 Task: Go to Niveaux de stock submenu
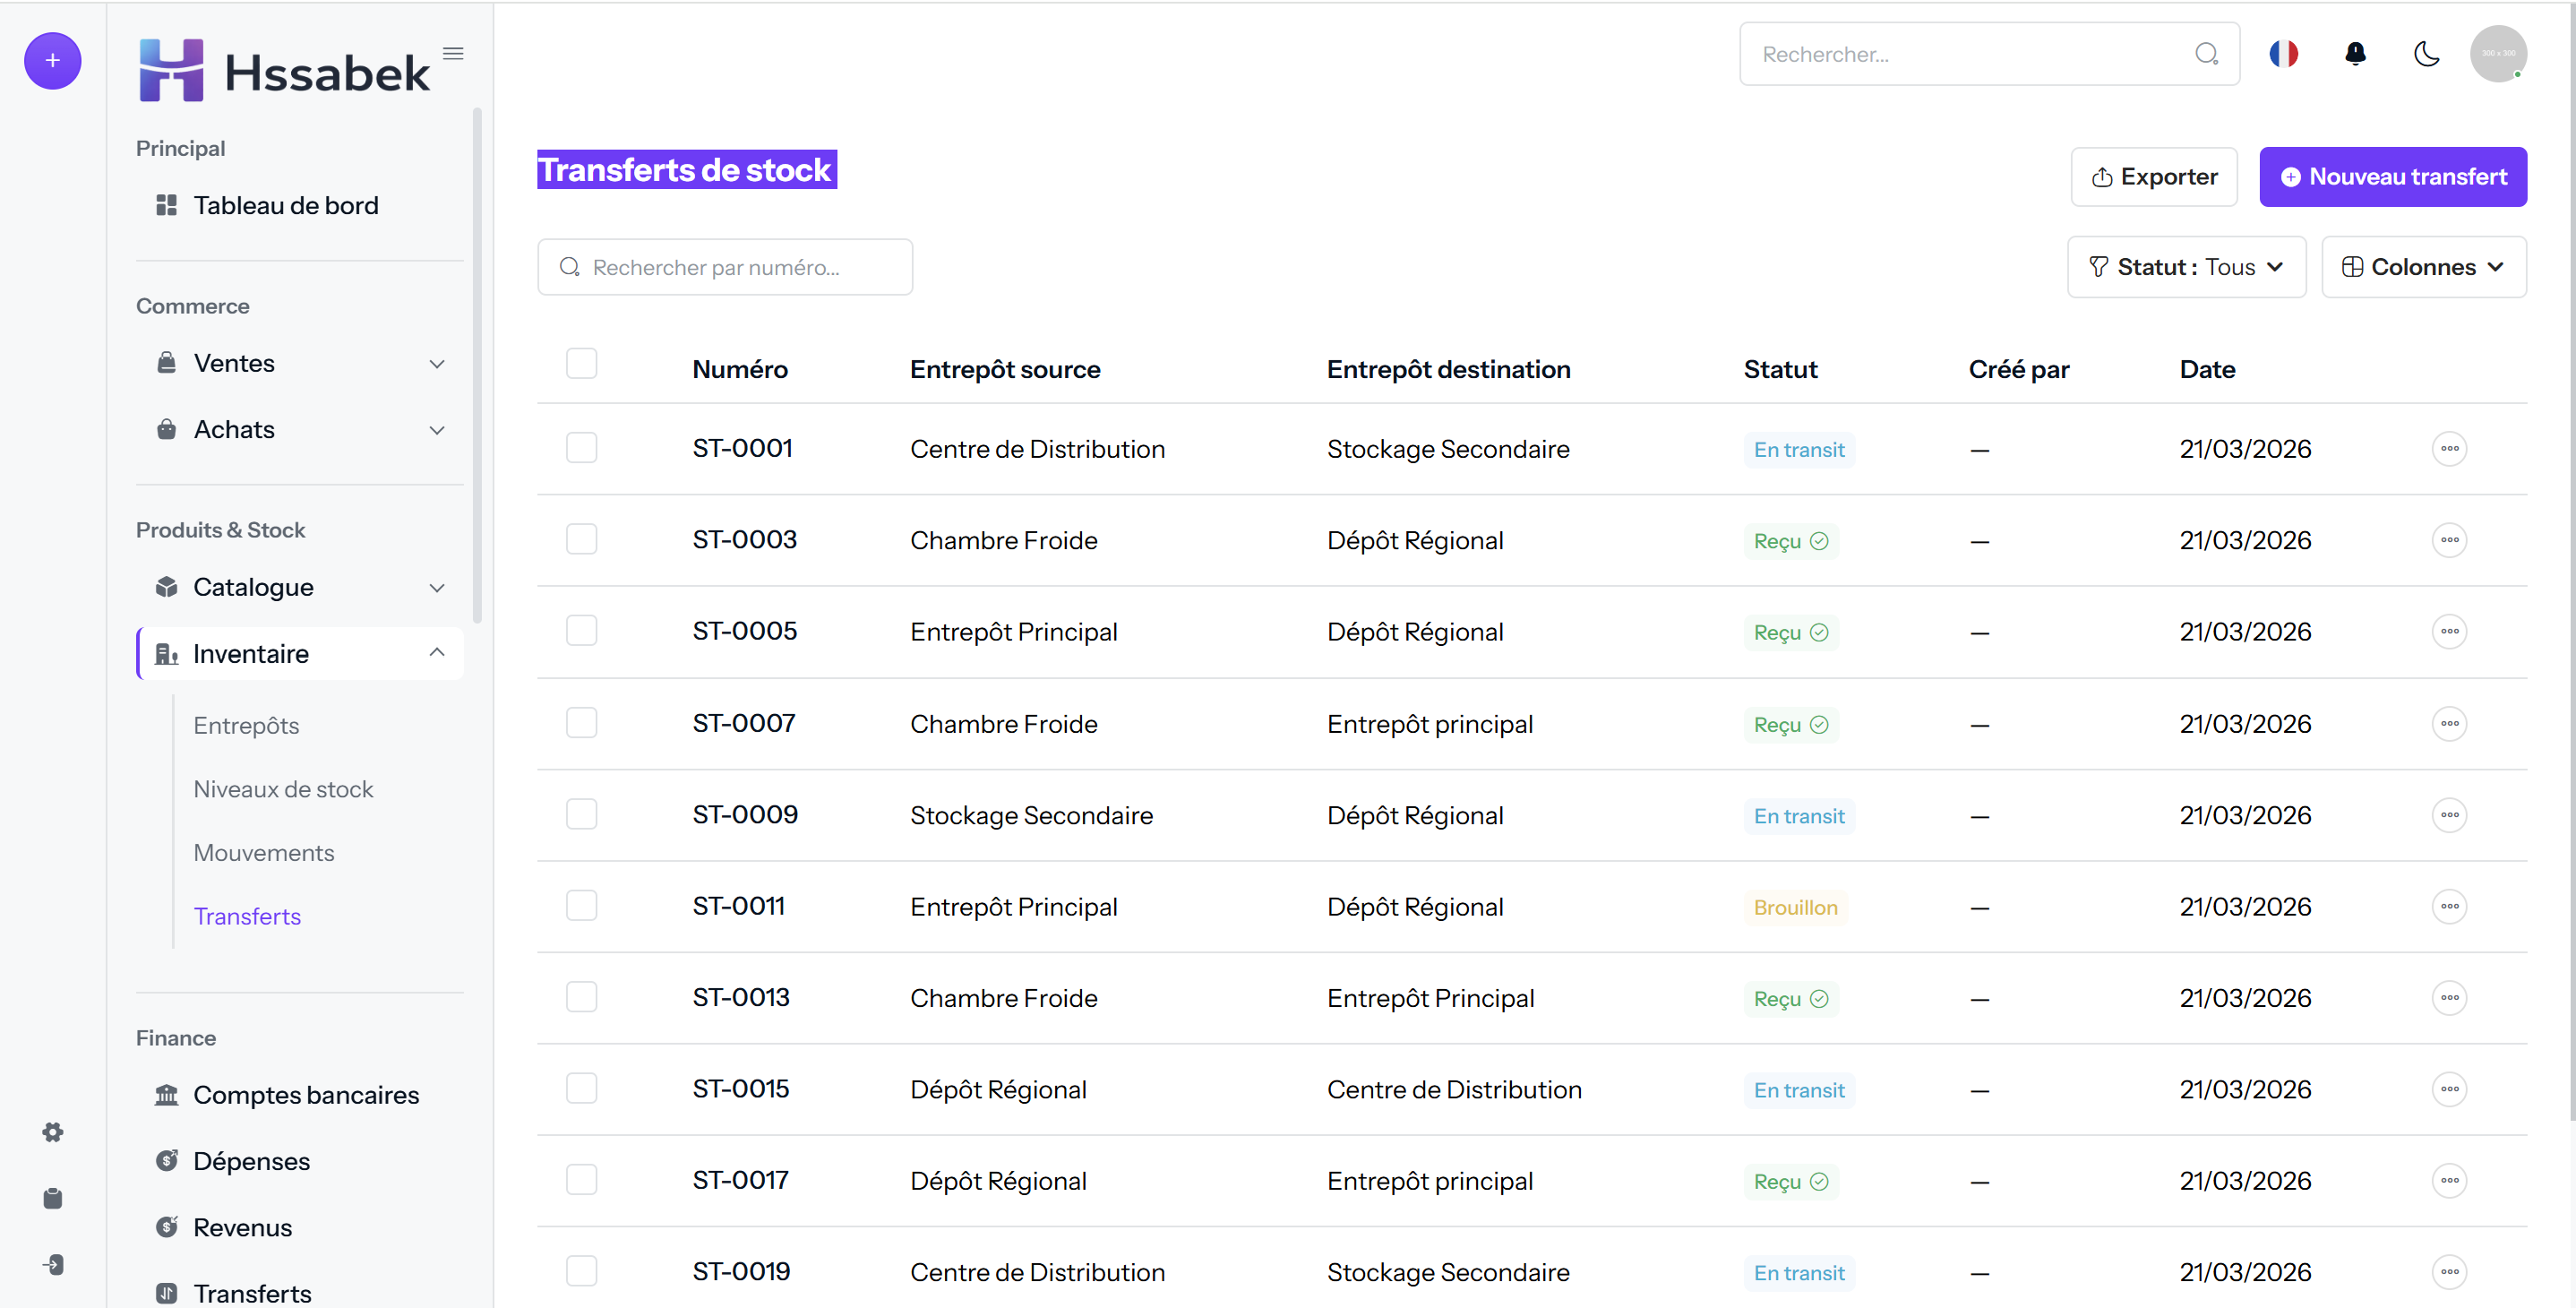point(283,789)
